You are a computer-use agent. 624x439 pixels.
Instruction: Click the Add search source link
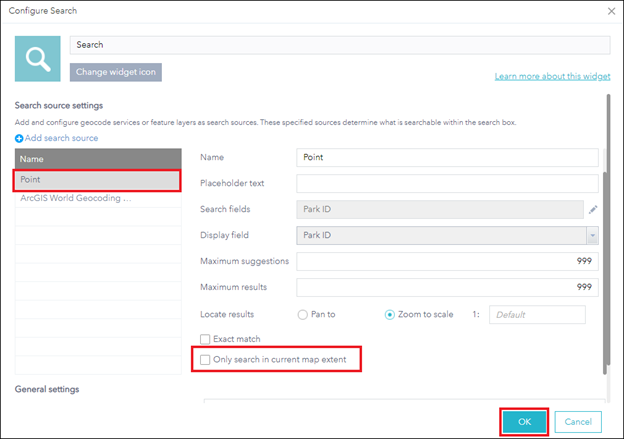point(62,138)
